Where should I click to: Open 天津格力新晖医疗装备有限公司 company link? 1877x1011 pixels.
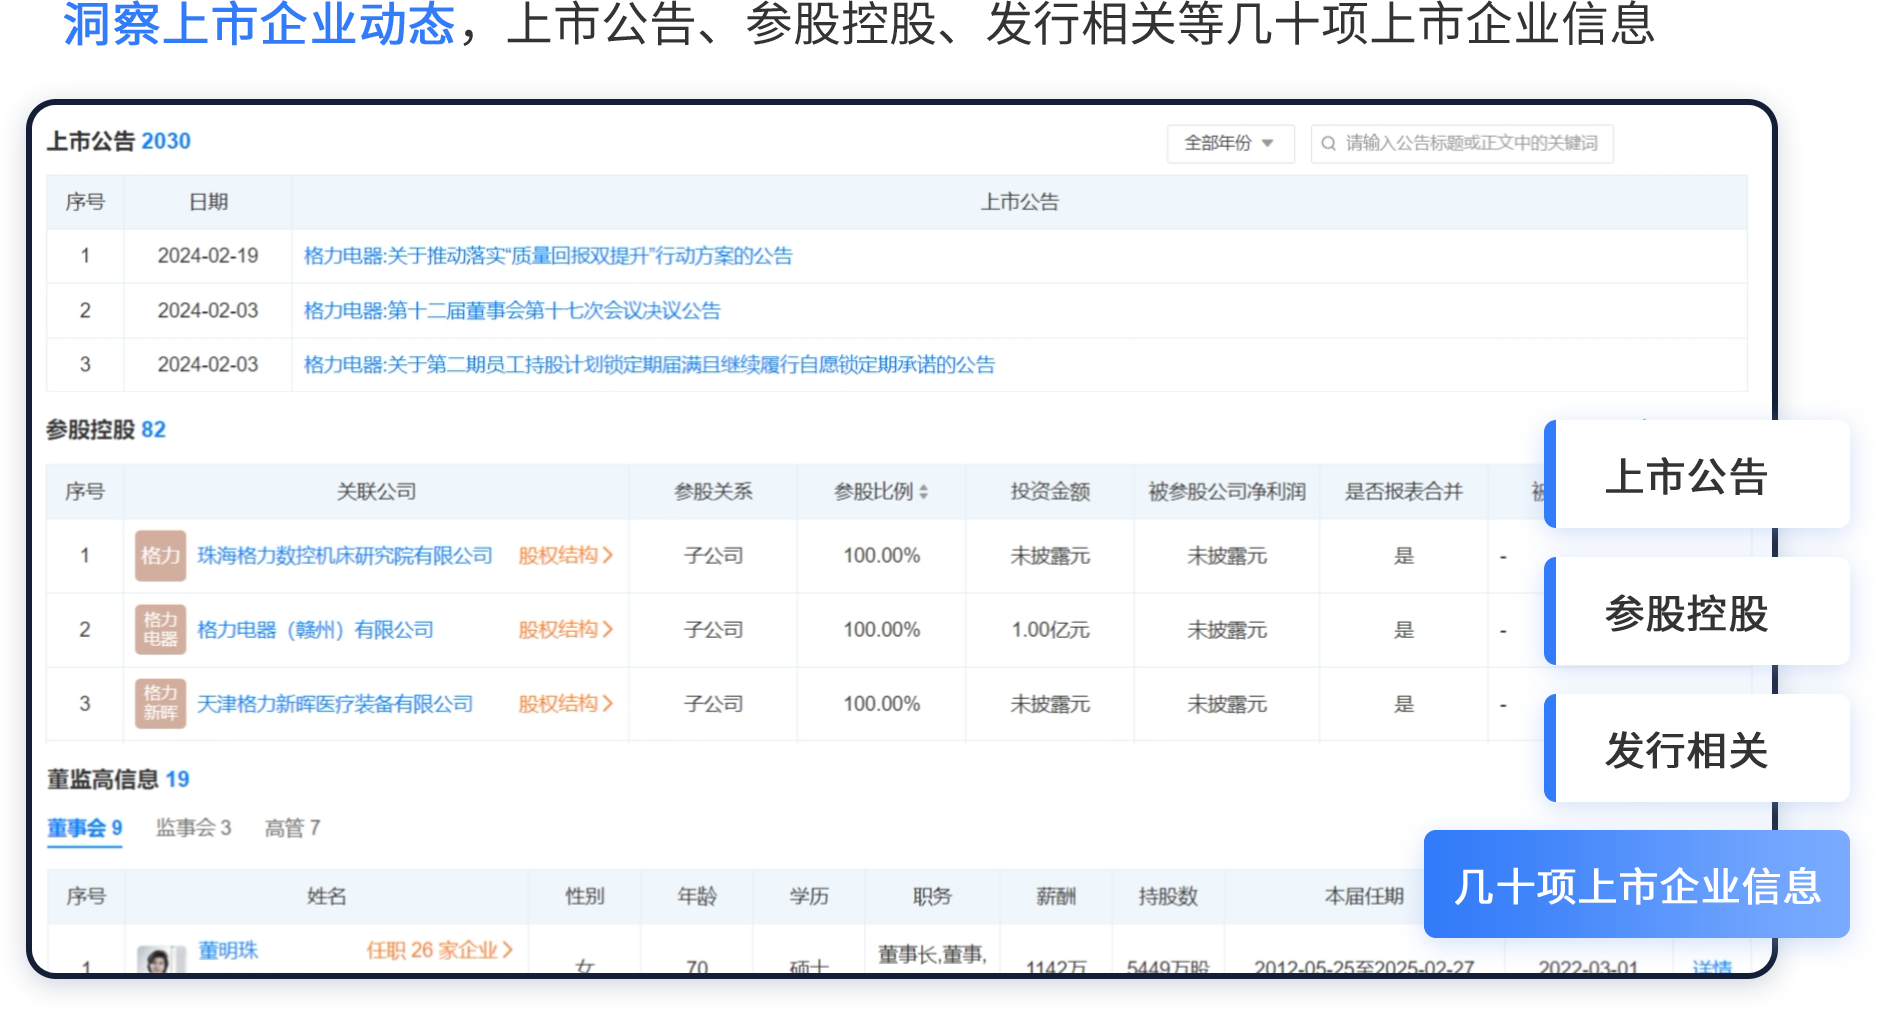pos(335,704)
